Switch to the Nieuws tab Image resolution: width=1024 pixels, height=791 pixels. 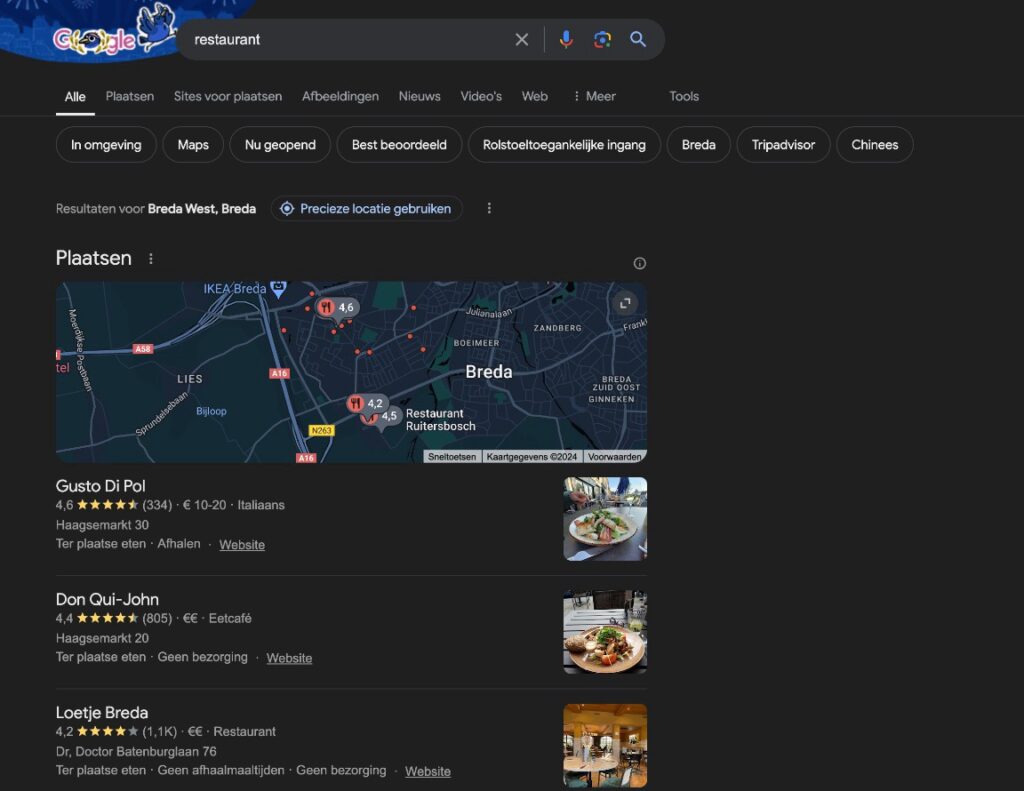coord(419,97)
